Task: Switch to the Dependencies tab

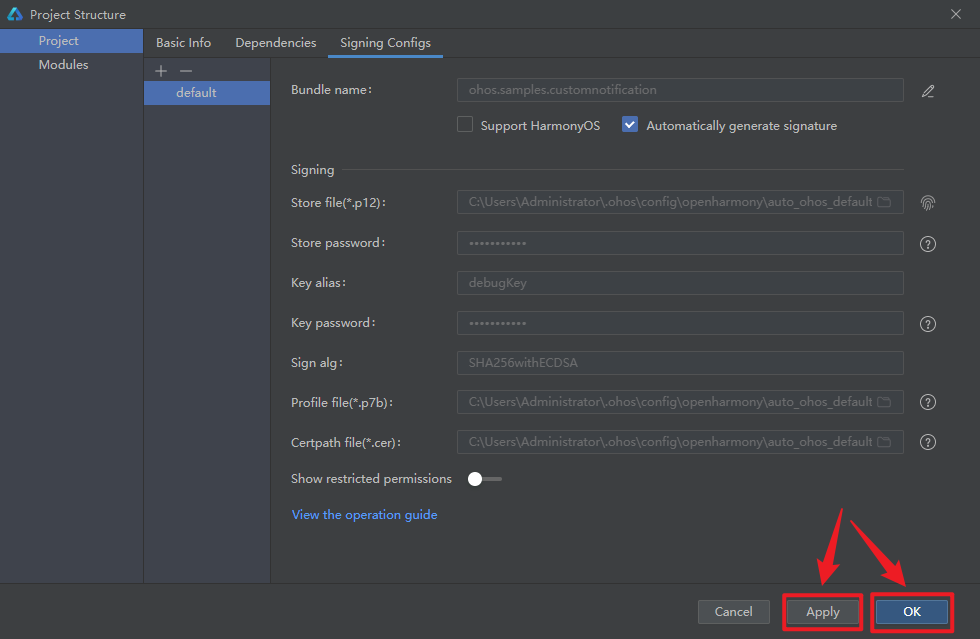Action: click(276, 43)
